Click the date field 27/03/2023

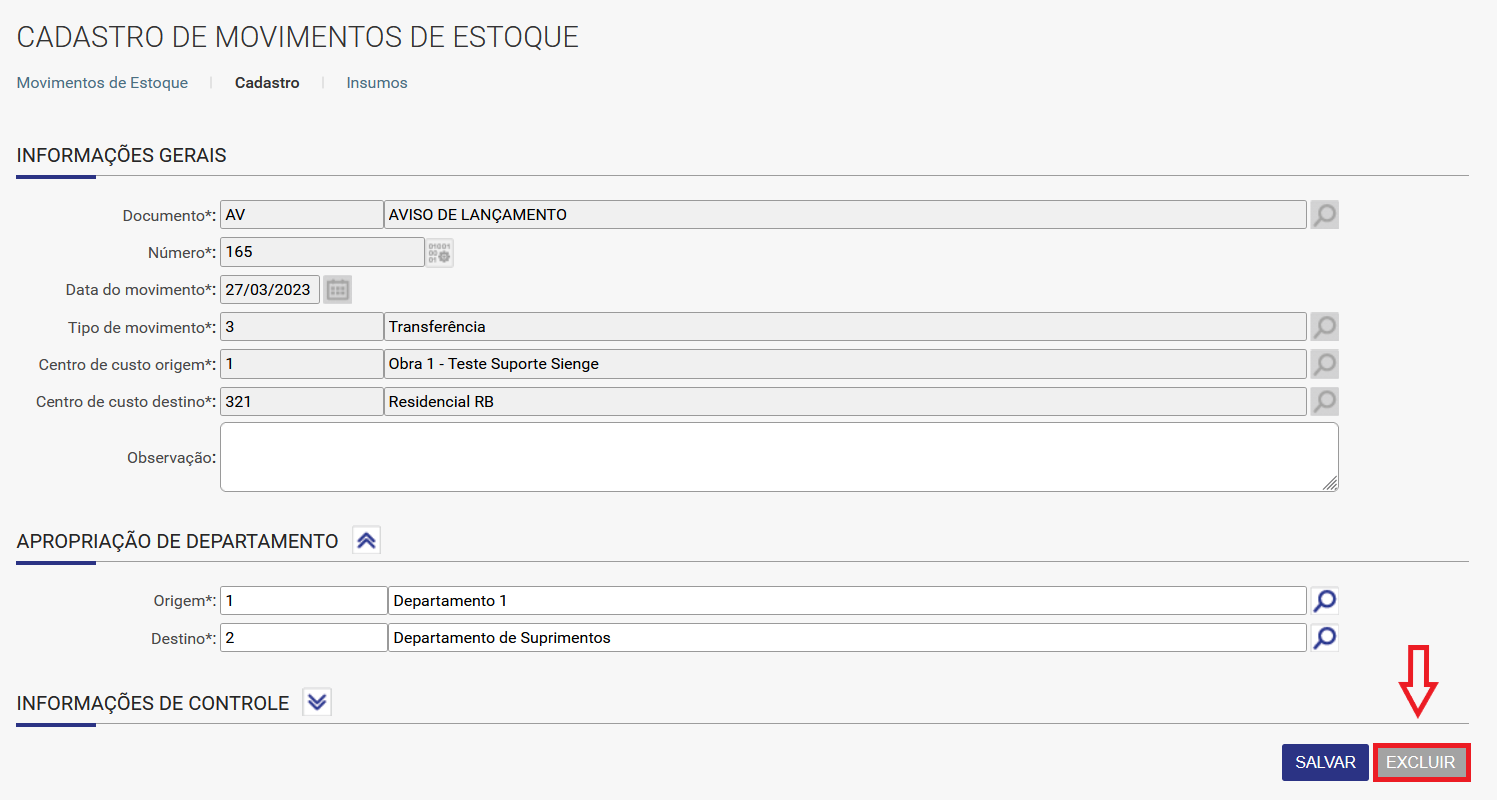click(x=270, y=290)
